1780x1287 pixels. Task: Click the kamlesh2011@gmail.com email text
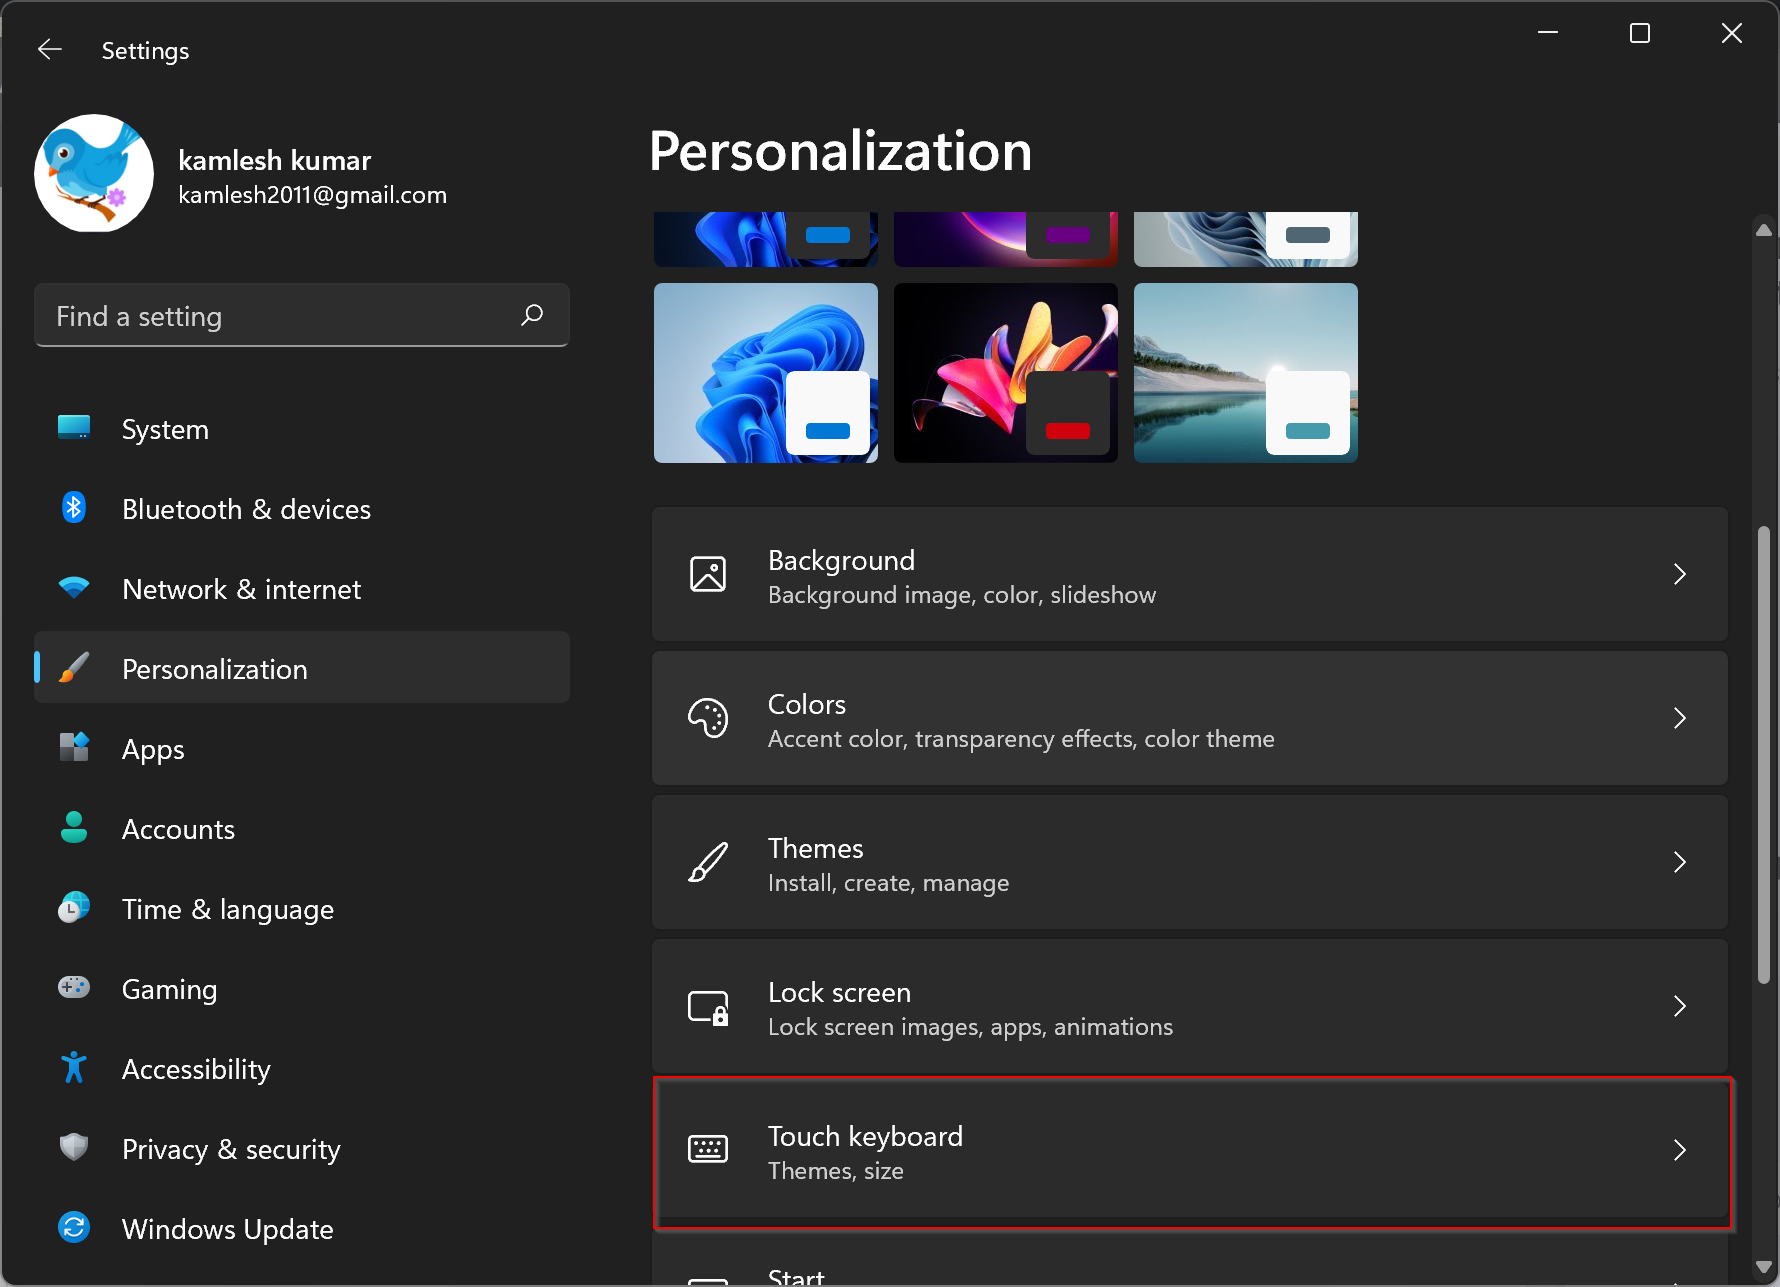(312, 195)
